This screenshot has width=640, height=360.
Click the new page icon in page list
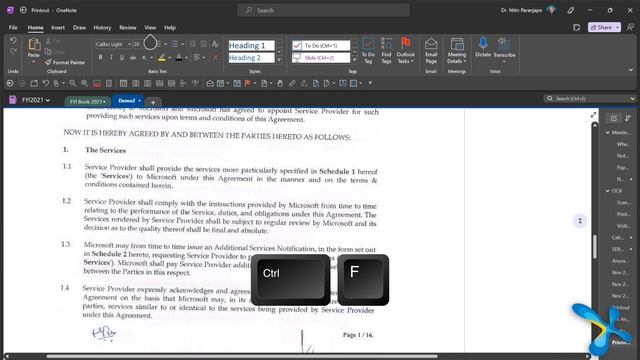coord(613,118)
